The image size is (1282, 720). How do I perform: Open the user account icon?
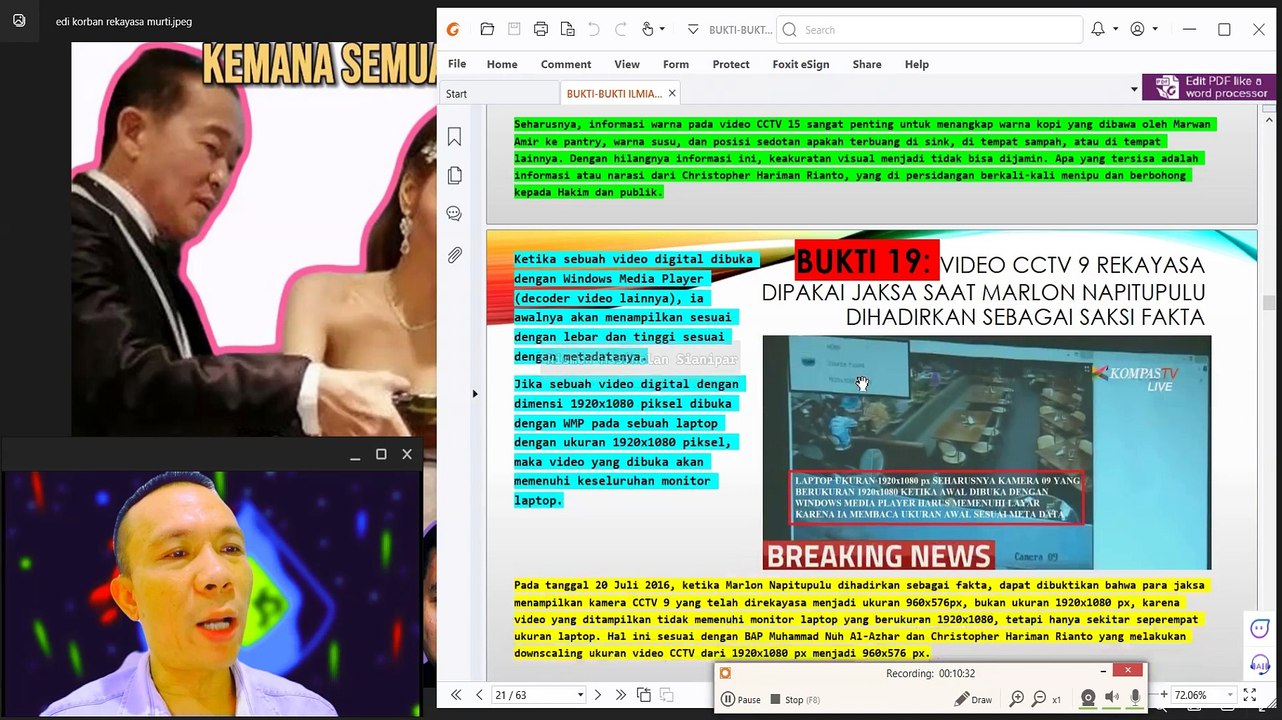[x=1137, y=29]
